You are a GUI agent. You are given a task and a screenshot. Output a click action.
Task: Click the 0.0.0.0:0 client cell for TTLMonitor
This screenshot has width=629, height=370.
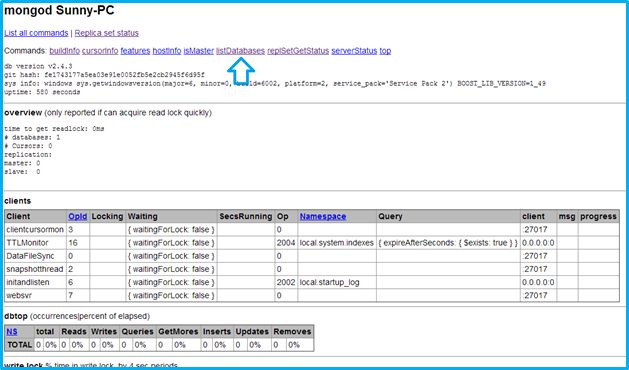point(538,243)
